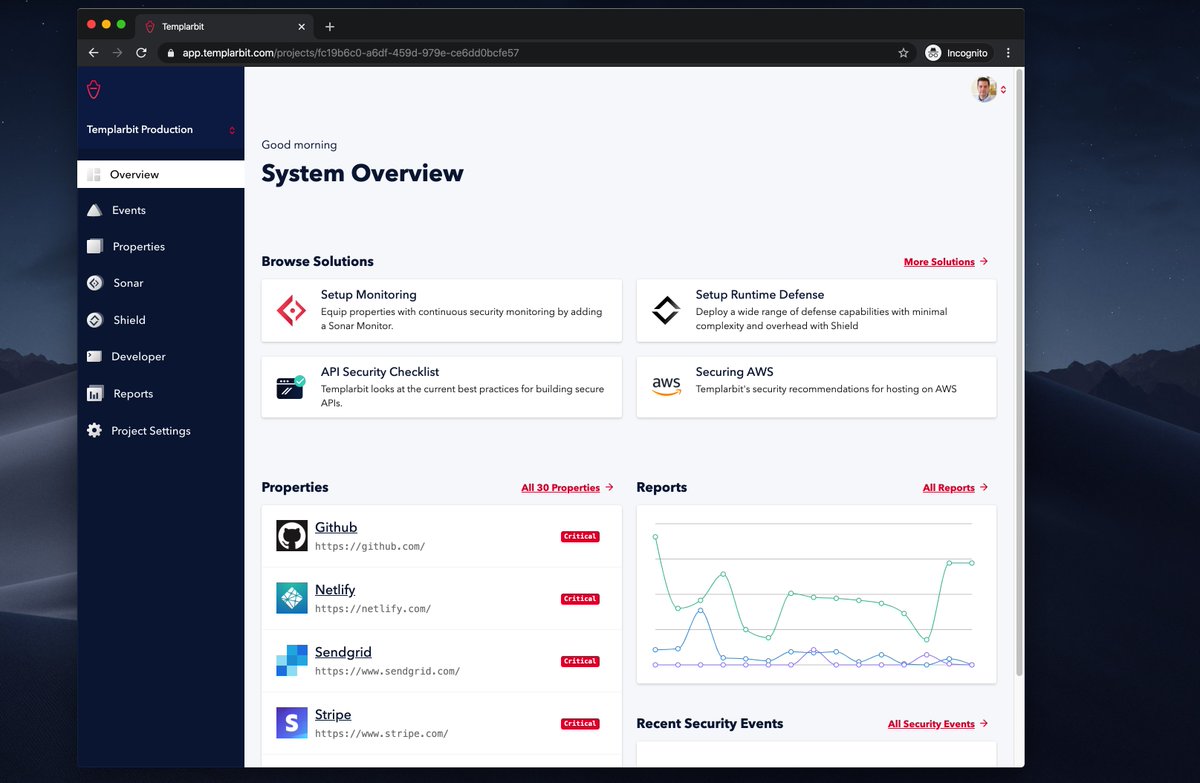Click the AWS logo icon

click(x=666, y=387)
